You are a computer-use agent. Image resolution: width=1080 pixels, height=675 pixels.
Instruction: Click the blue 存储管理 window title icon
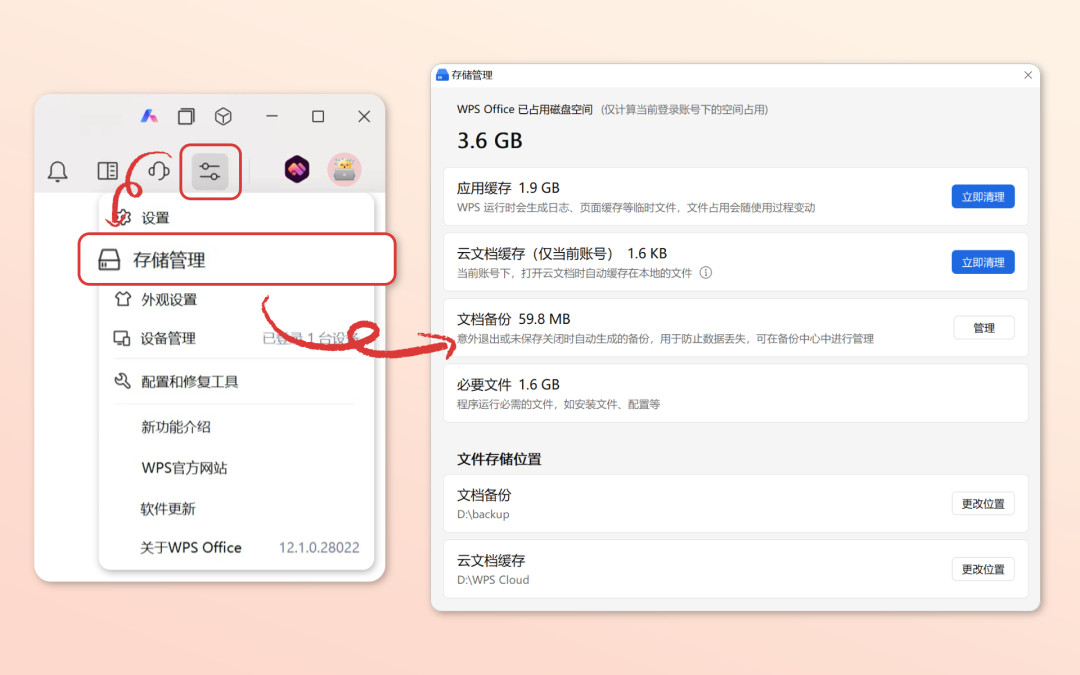(x=443, y=75)
